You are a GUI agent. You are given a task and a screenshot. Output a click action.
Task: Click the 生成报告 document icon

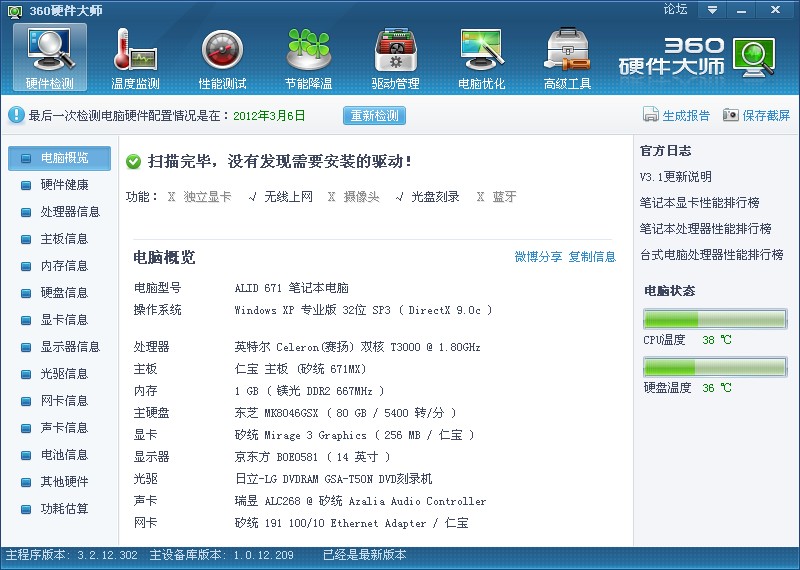651,115
